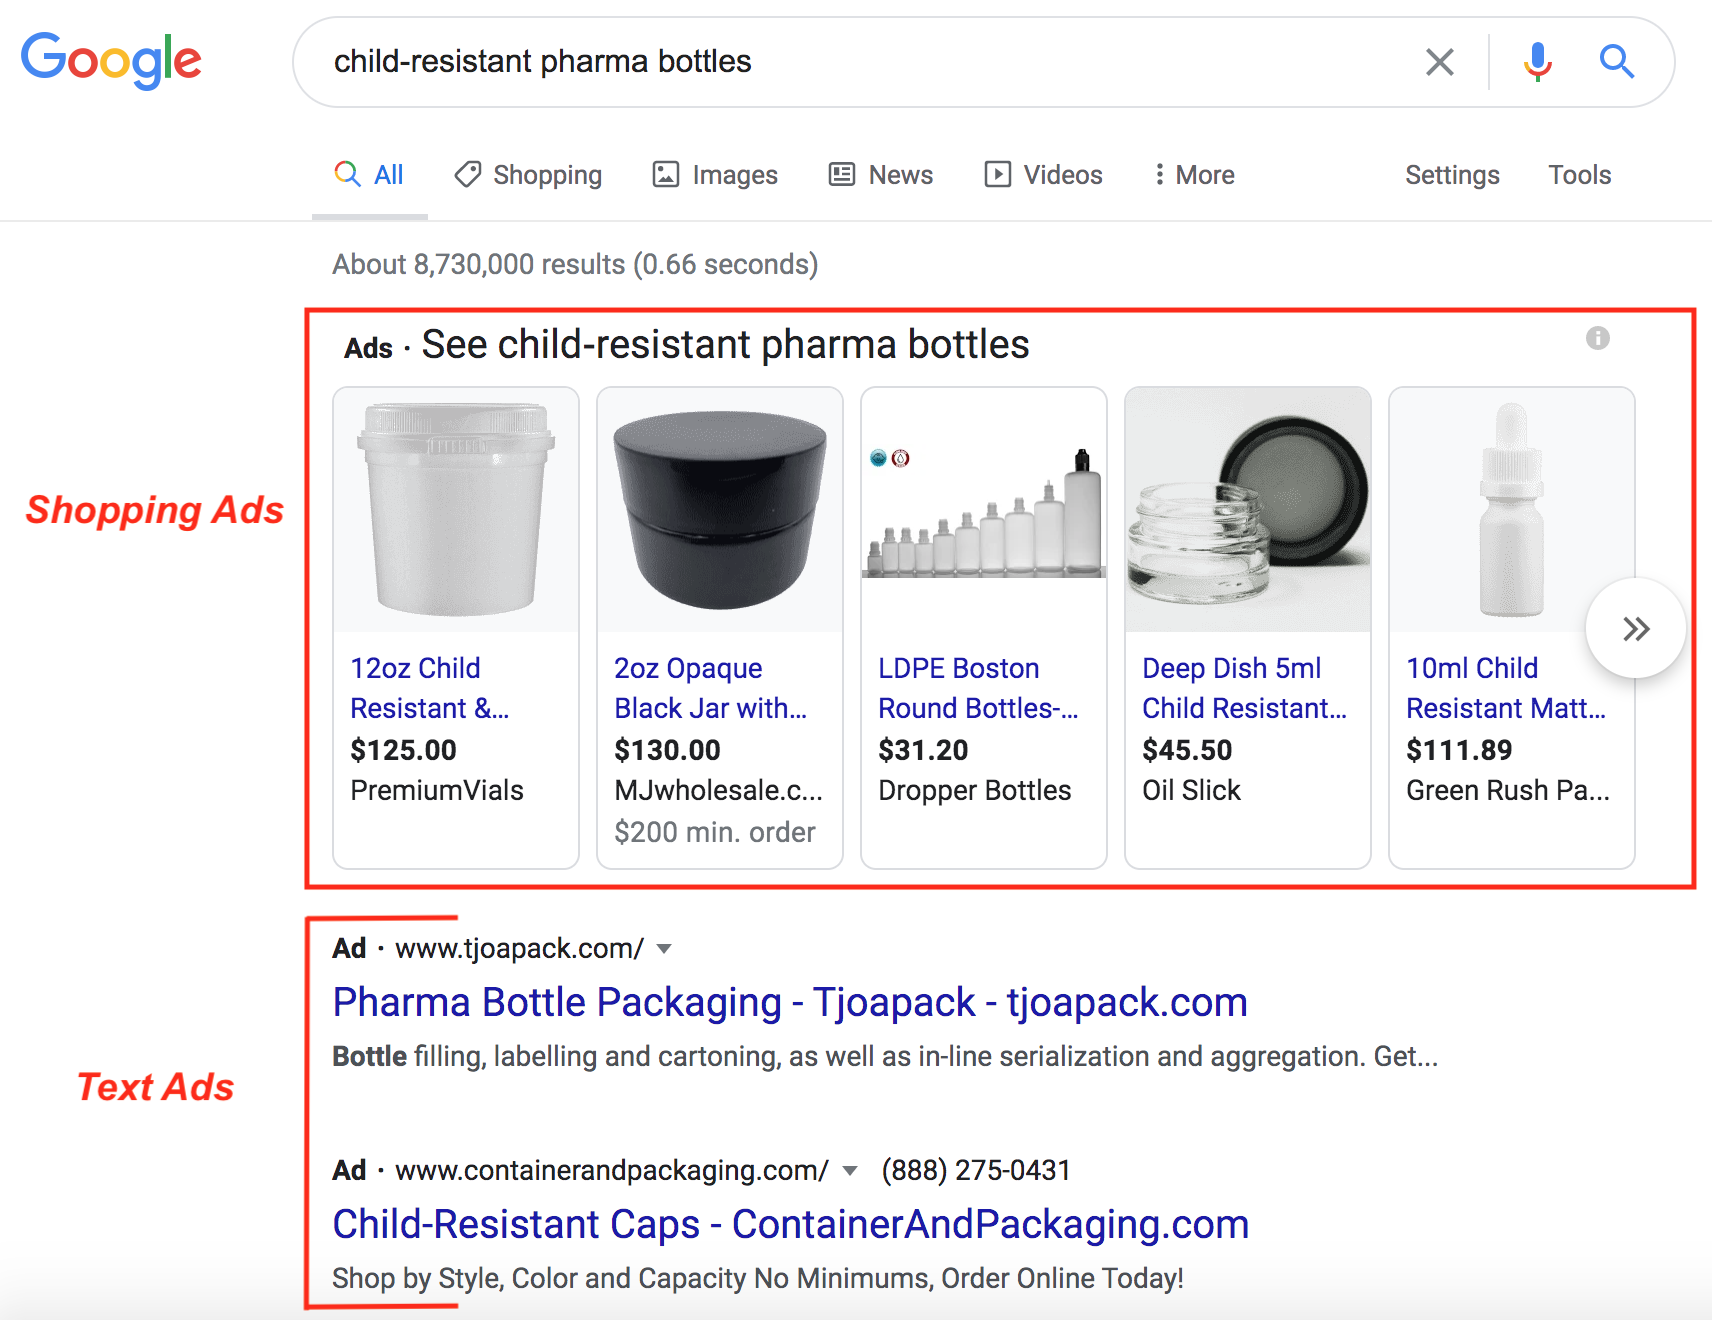Switch to the Shopping tab
This screenshot has height=1320, width=1712.
click(x=528, y=175)
